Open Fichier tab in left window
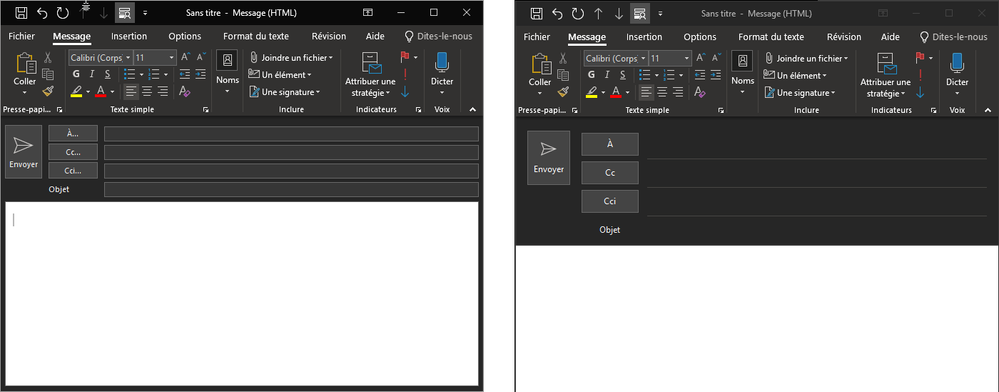The height and width of the screenshot is (392, 999). point(22,36)
